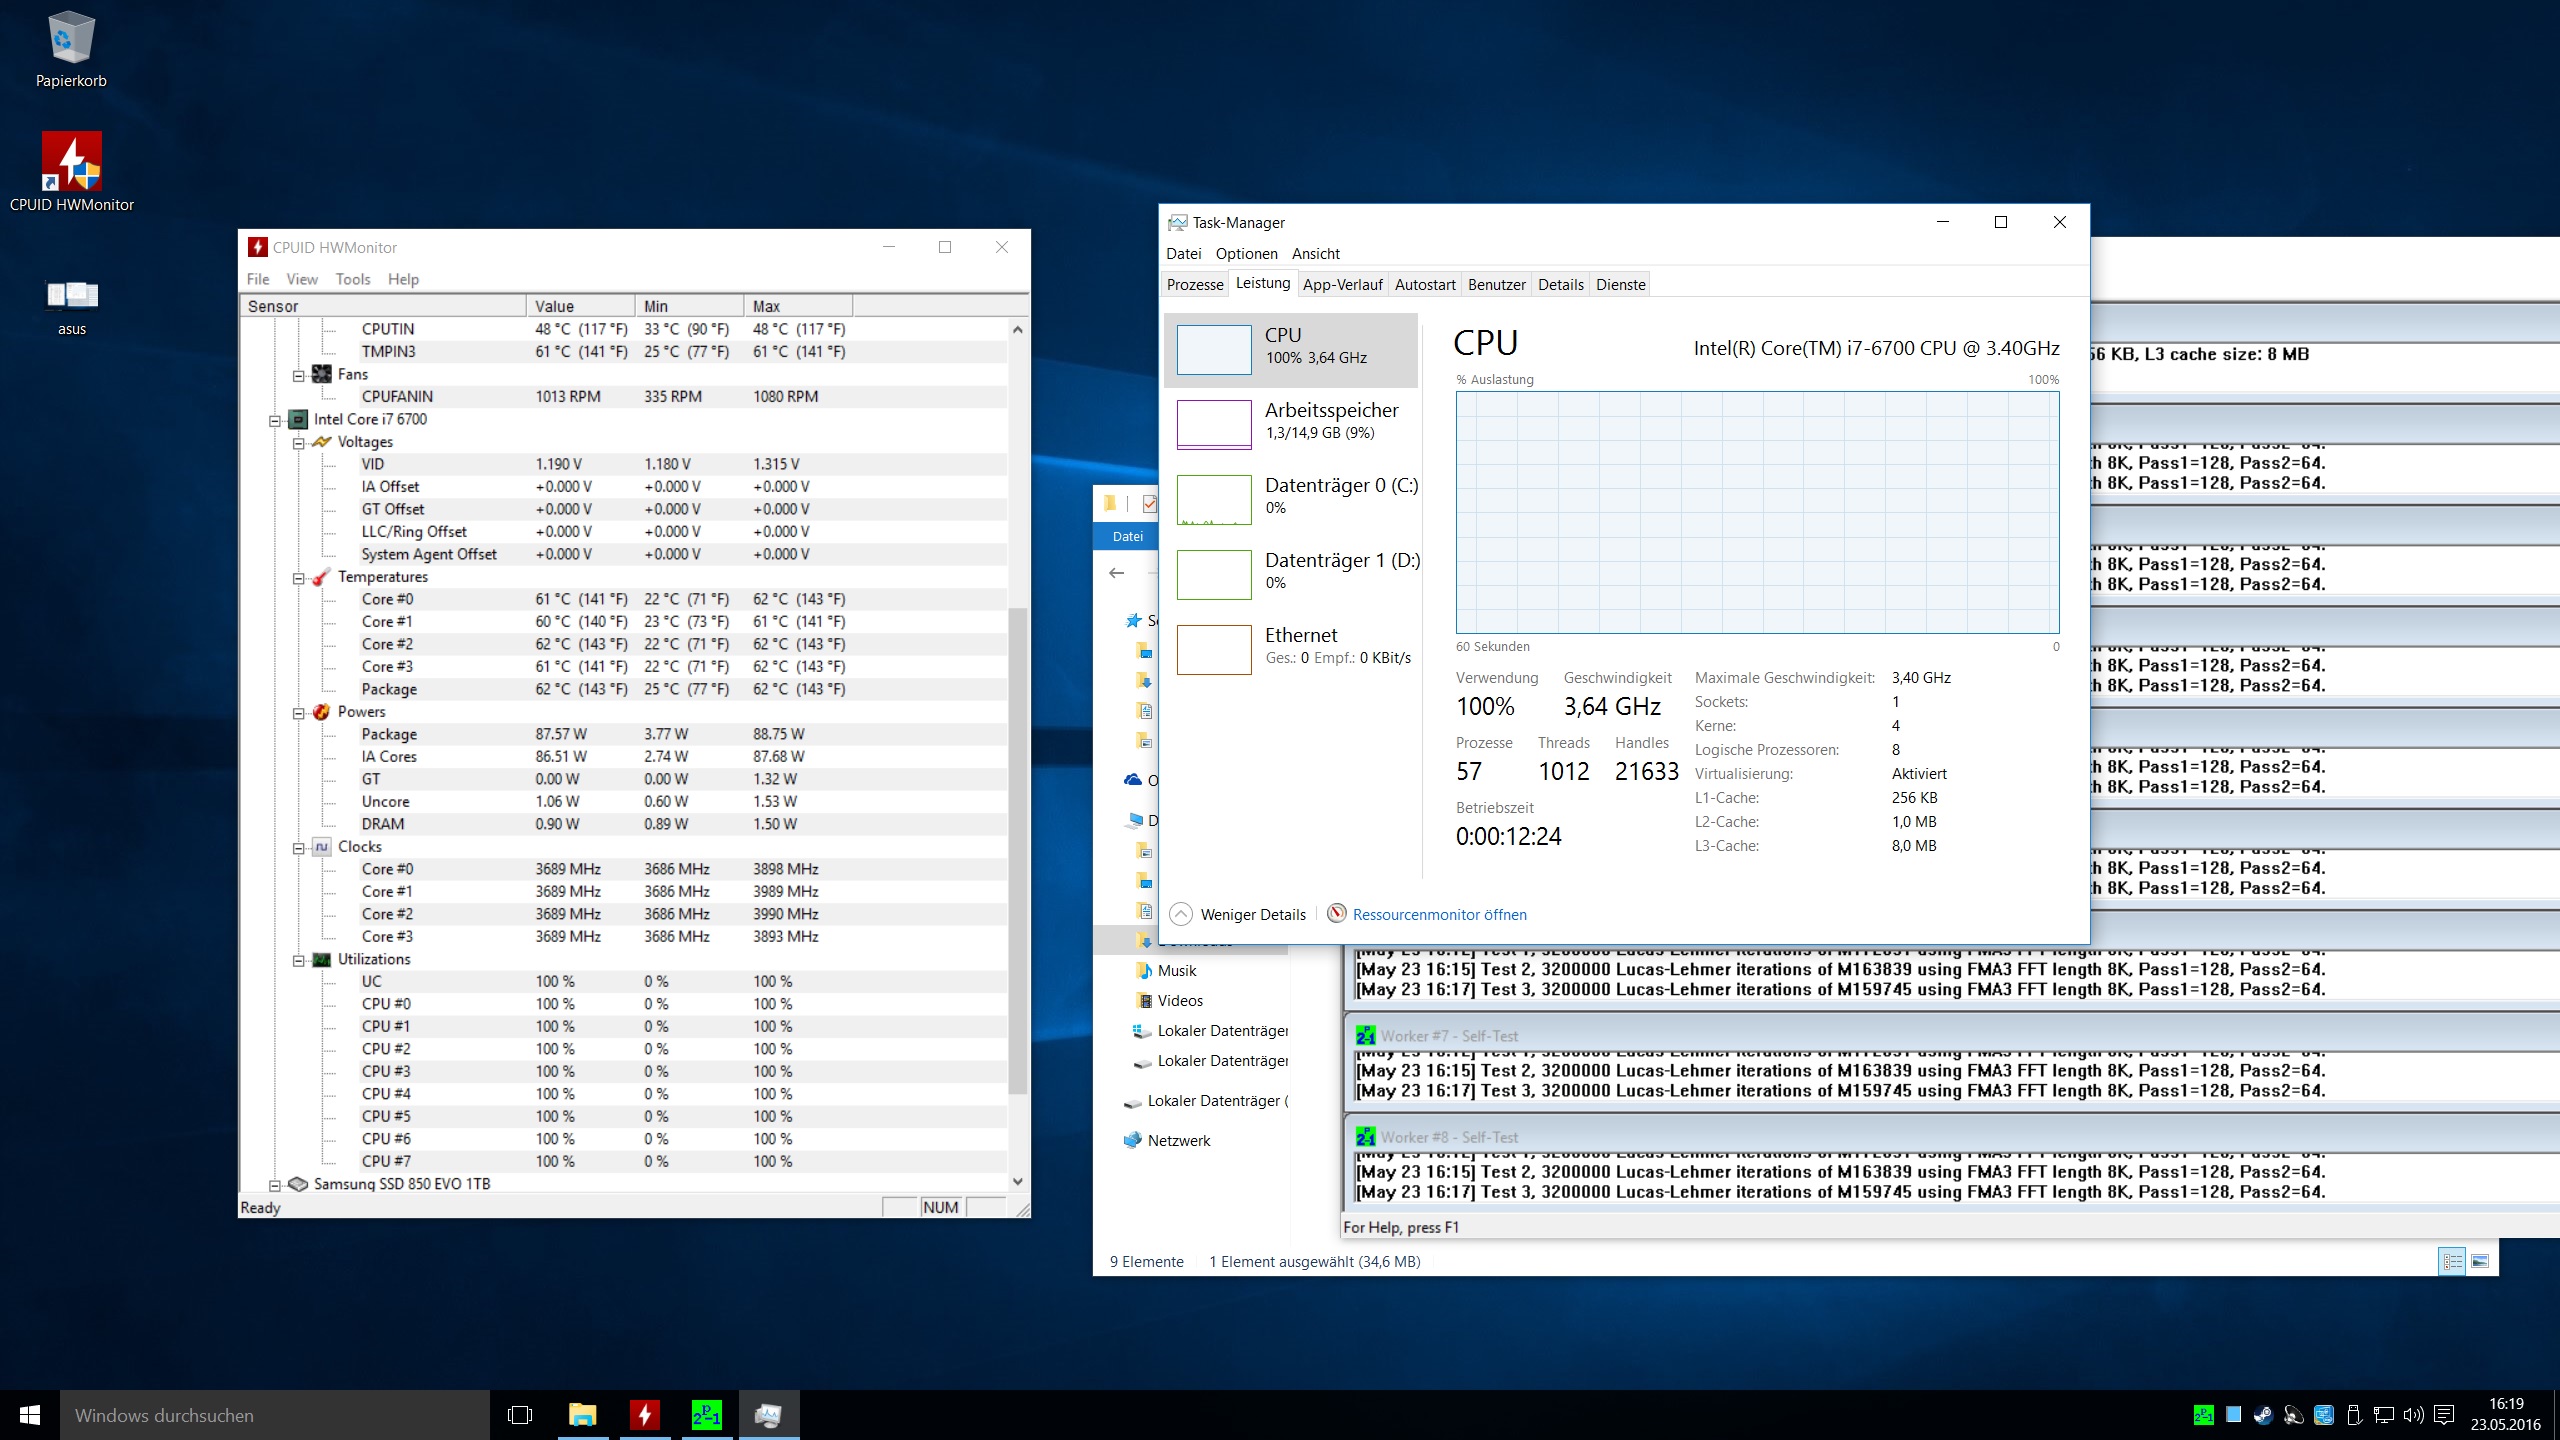Collapse the Clocks section in HWMonitor
Image resolution: width=2560 pixels, height=1440 pixels.
point(298,848)
